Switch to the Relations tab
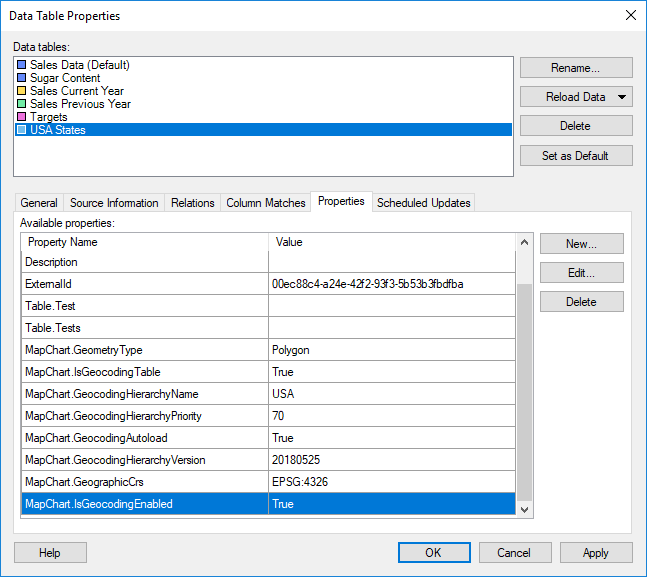647x577 pixels. click(x=192, y=203)
